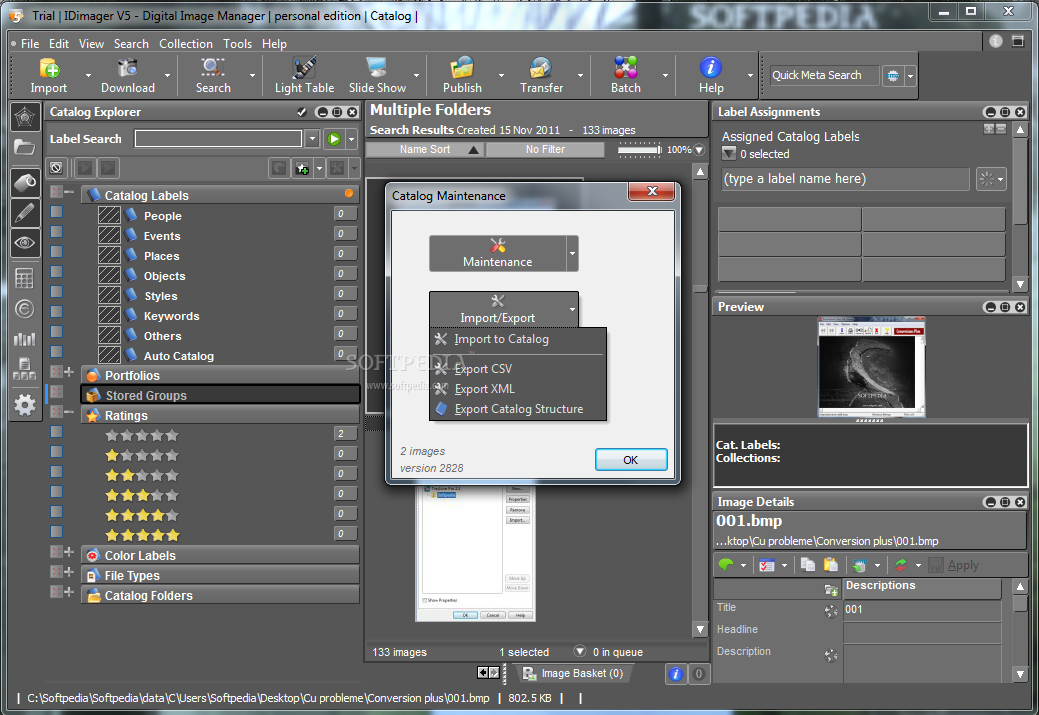Open the File menu
Screen dimensions: 1039x715
(x=30, y=44)
